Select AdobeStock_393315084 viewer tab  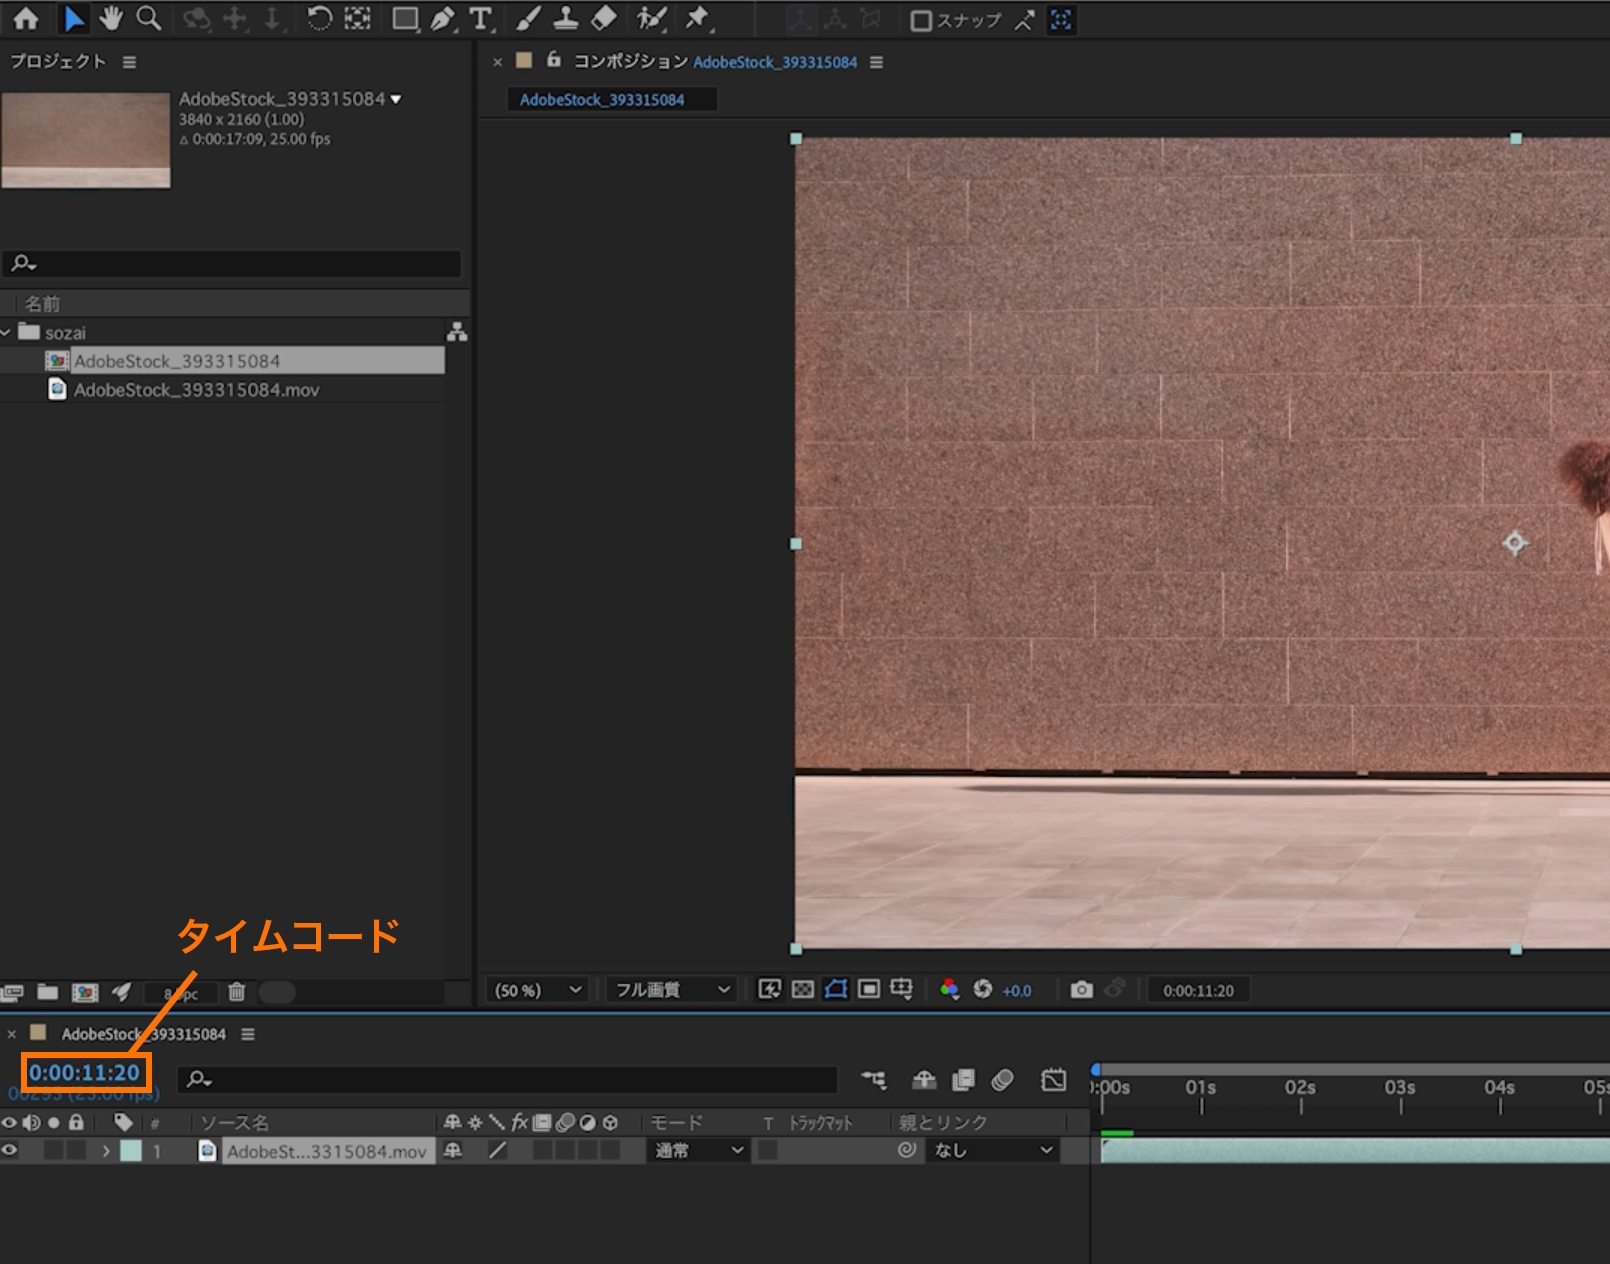point(602,100)
